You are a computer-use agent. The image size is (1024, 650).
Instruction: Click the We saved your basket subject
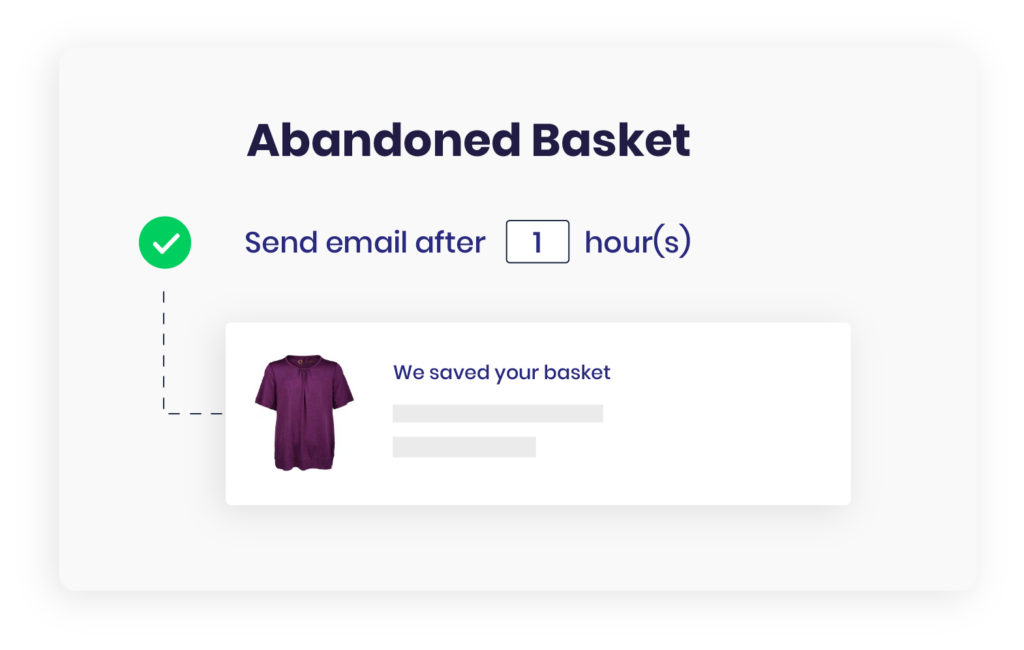(502, 372)
